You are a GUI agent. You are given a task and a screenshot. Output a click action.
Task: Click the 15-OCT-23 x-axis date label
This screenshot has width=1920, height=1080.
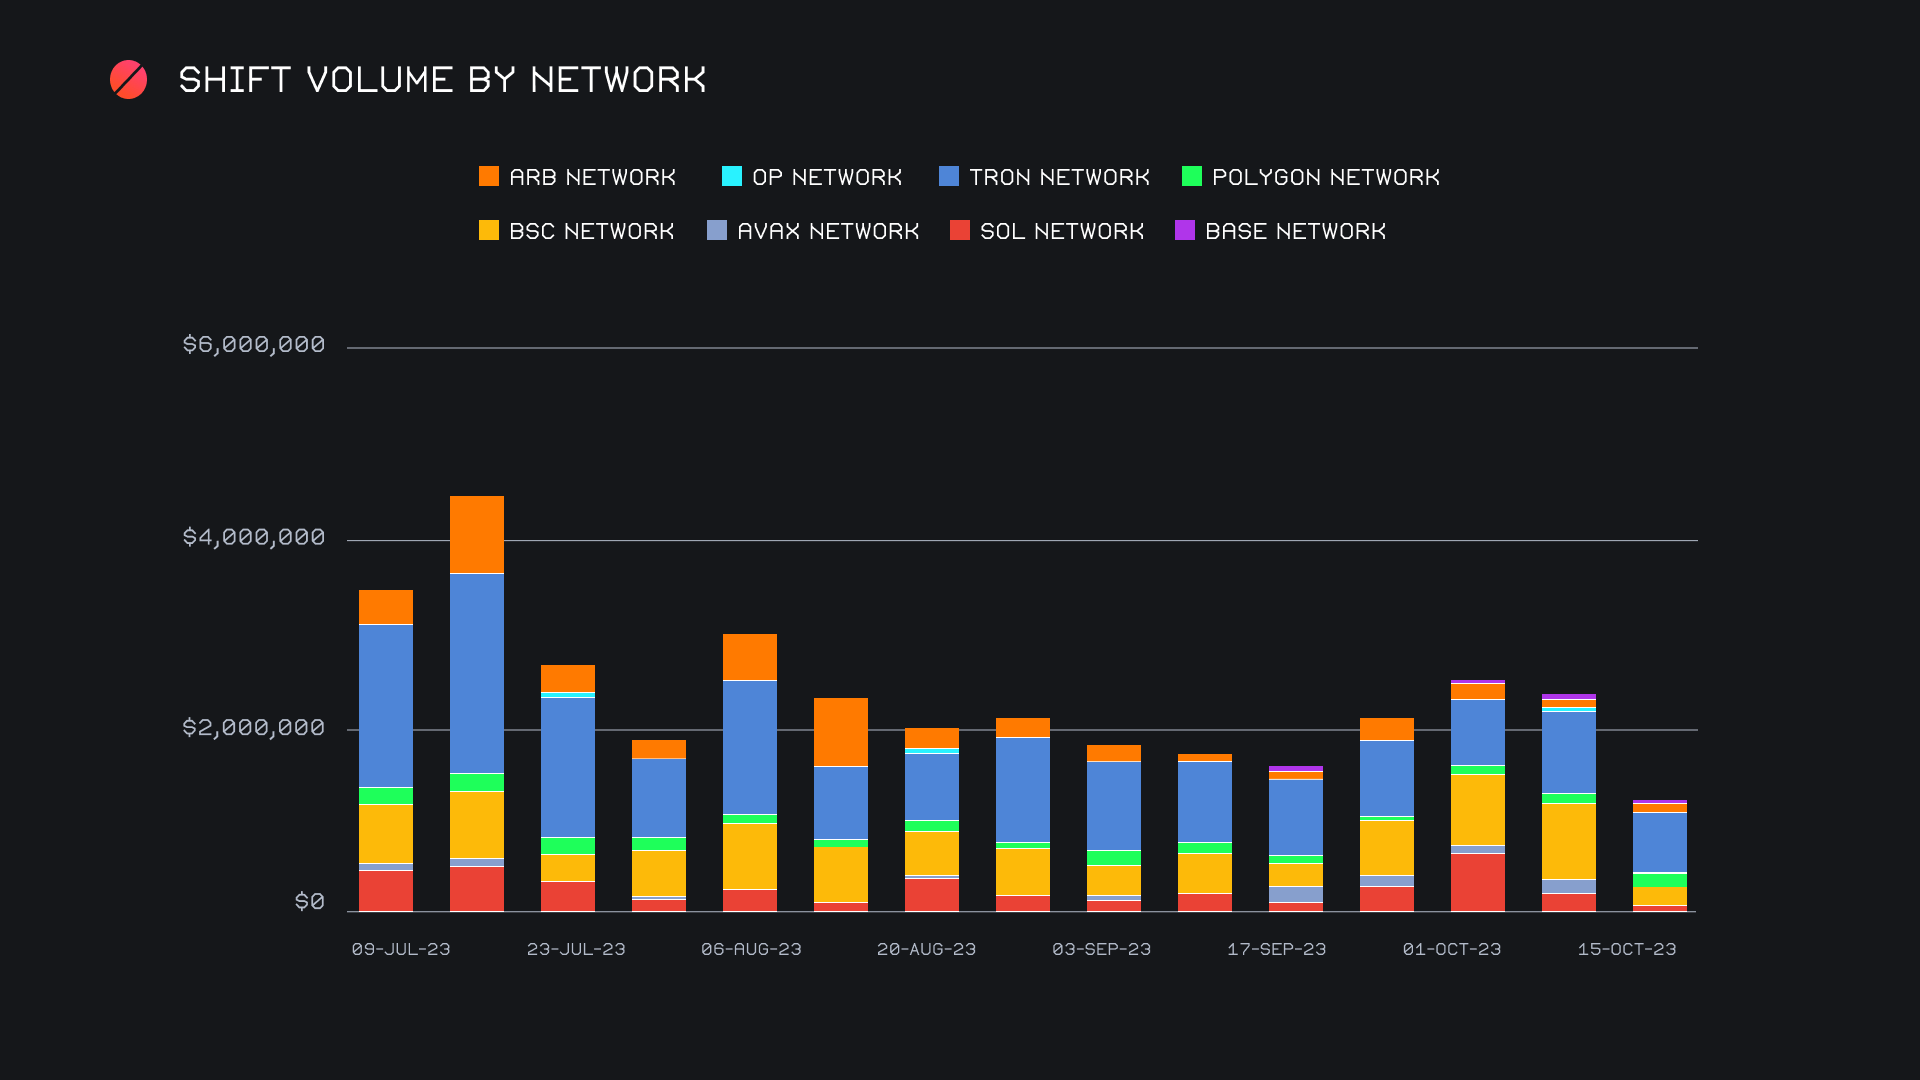(1627, 949)
